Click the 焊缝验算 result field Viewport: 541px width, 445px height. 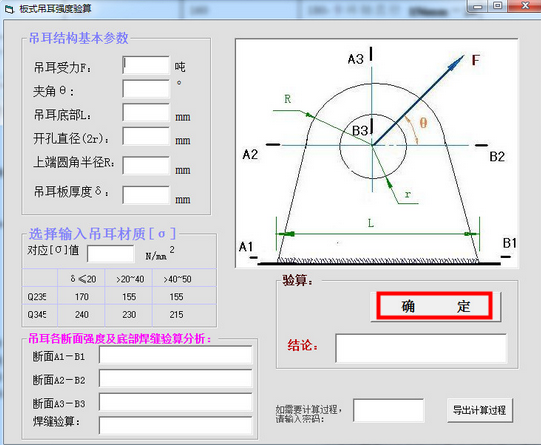click(176, 425)
